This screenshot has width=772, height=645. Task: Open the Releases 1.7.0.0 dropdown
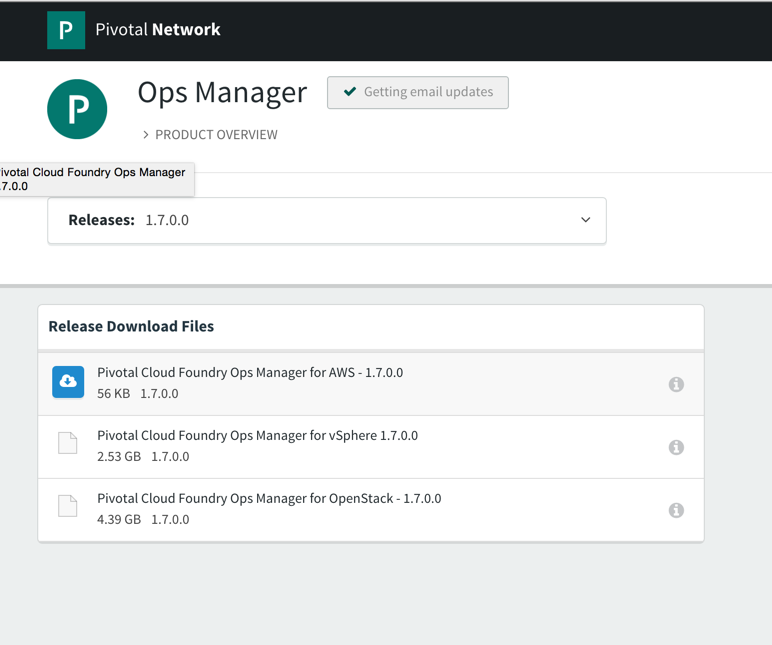click(327, 220)
